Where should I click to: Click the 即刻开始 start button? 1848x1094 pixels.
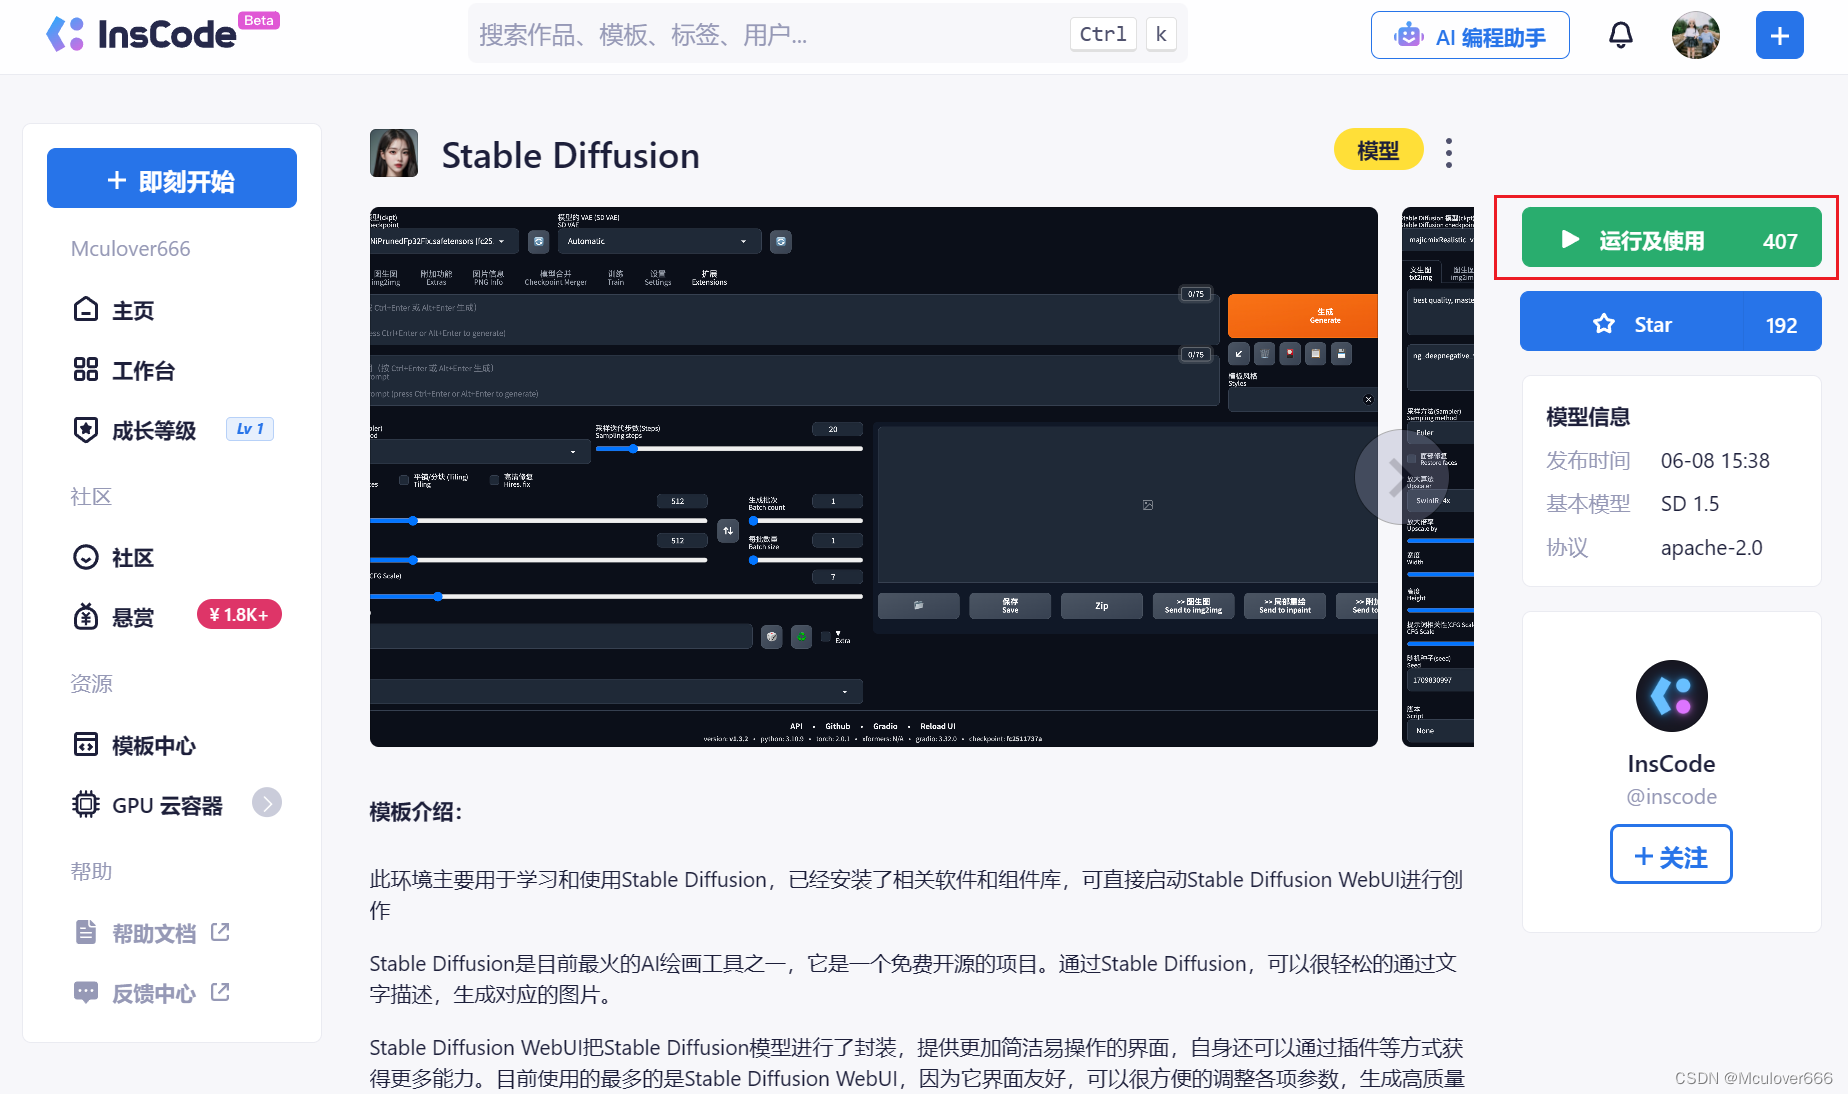172,179
